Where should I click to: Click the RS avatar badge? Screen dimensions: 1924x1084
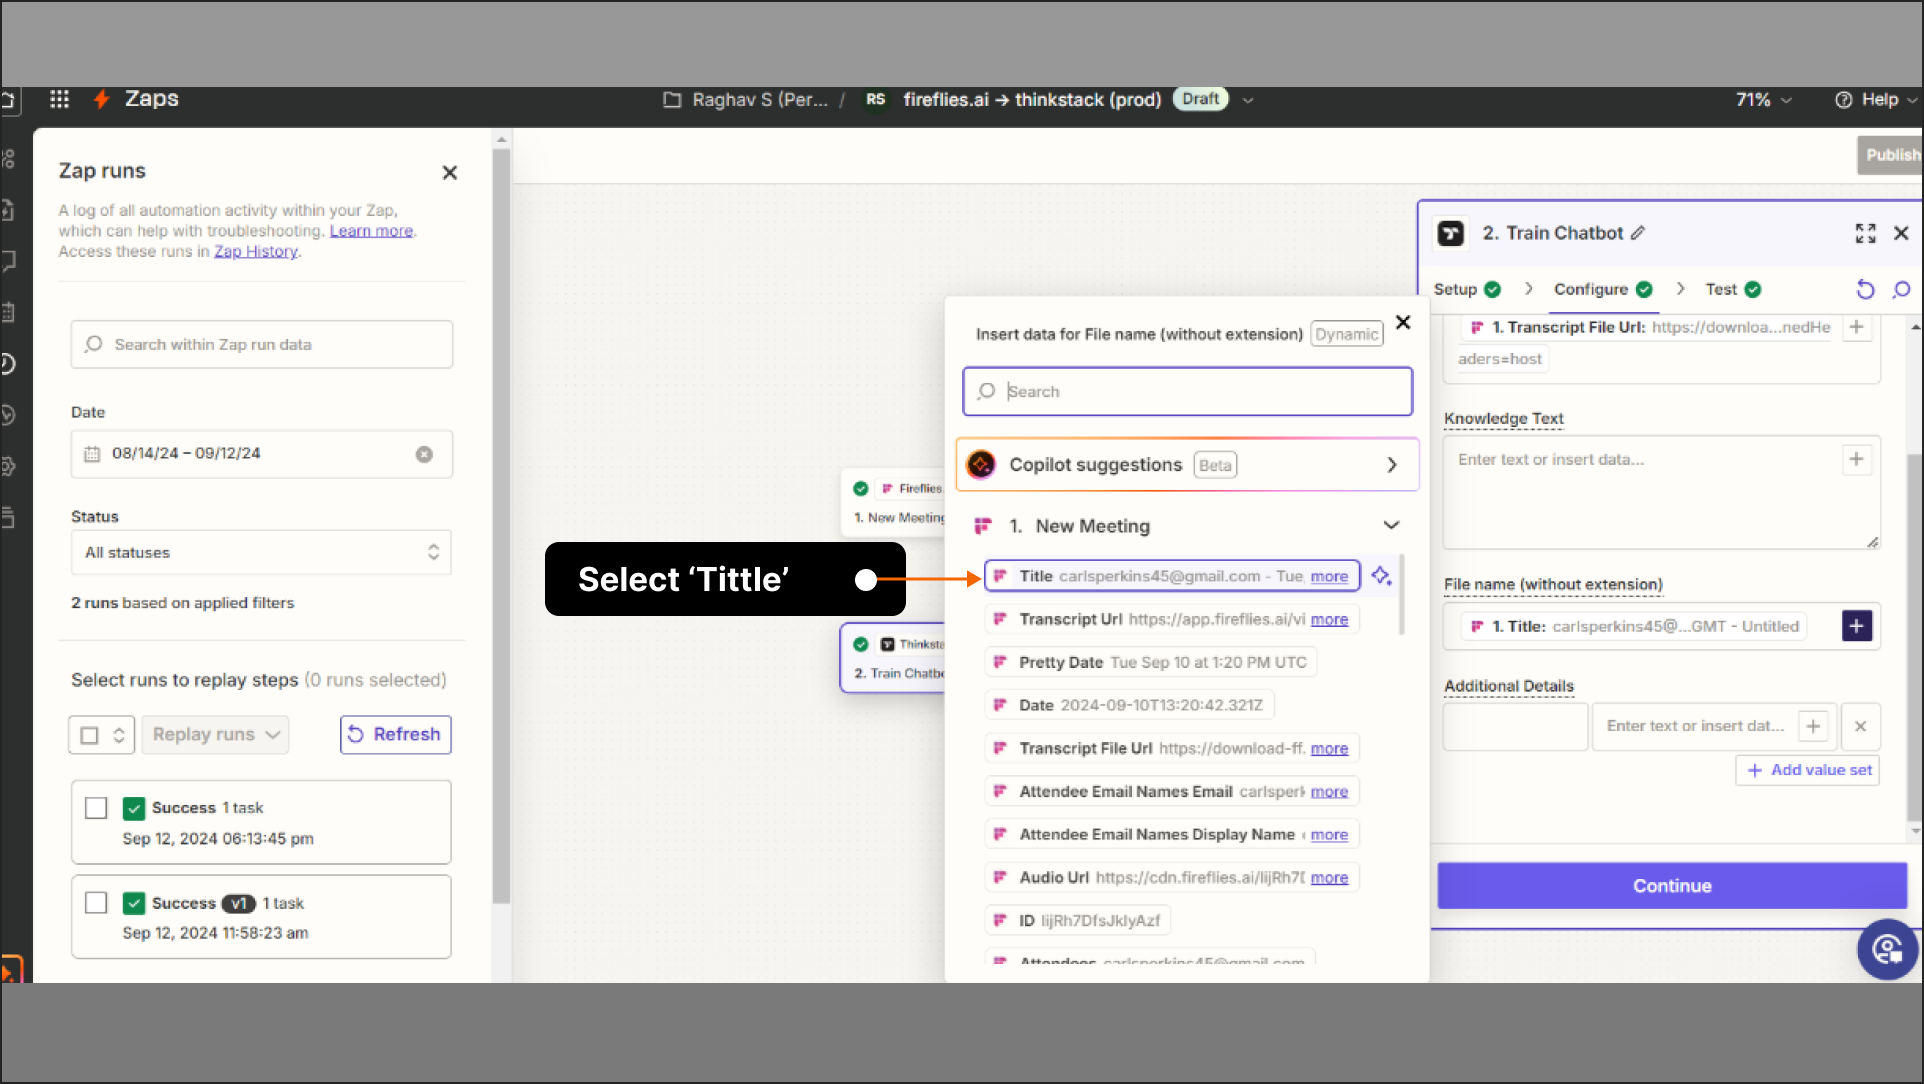[x=875, y=100]
